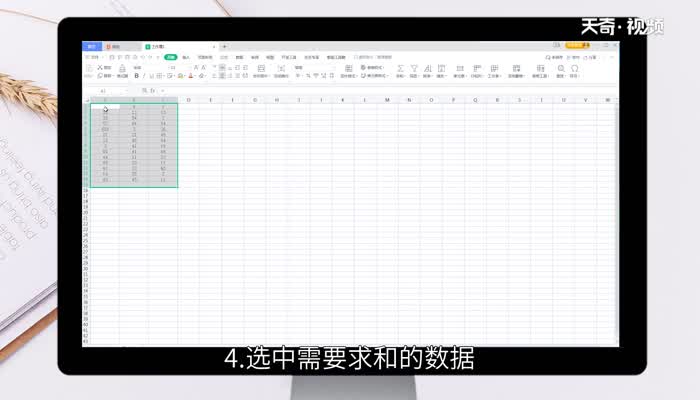The width and height of the screenshot is (700, 400).
Task: Click the AutoSum (求和) sigma icon
Action: pyautogui.click(x=400, y=68)
